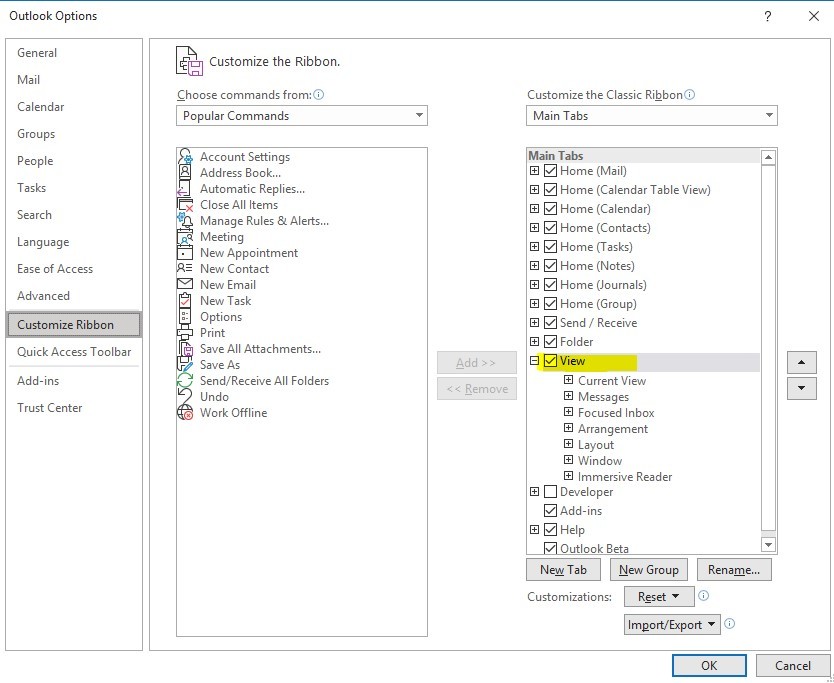The image size is (834, 683).
Task: Click the New Group button
Action: tap(648, 570)
